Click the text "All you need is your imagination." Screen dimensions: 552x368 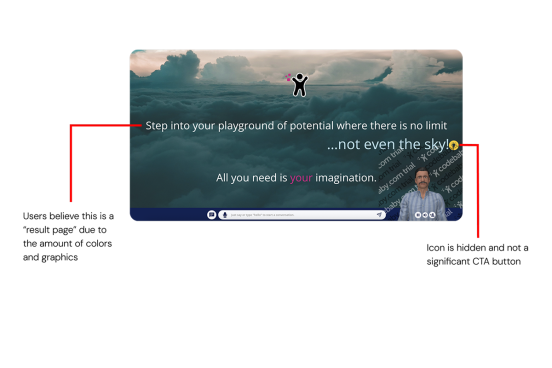296,178
